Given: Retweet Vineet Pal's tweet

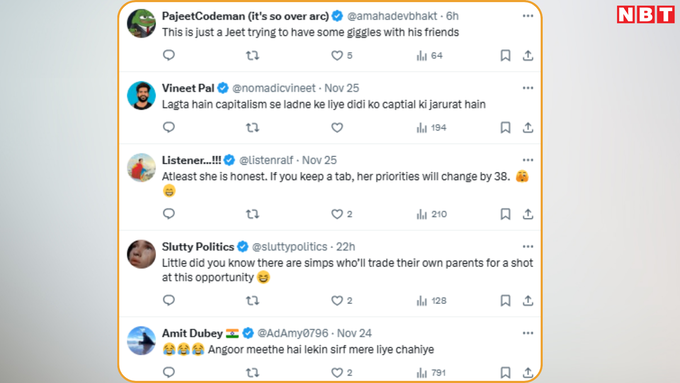Looking at the screenshot, I should point(252,128).
